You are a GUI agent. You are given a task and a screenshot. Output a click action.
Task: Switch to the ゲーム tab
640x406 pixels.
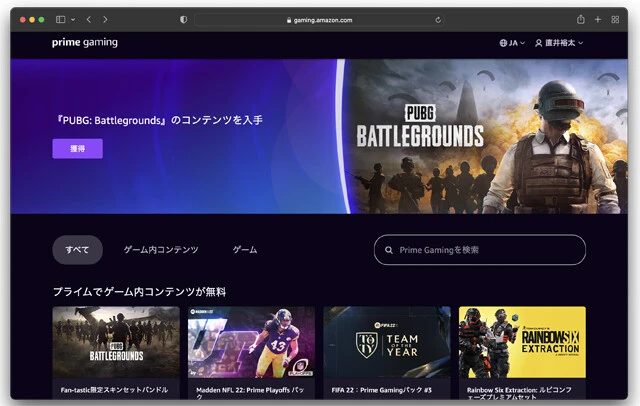245,249
